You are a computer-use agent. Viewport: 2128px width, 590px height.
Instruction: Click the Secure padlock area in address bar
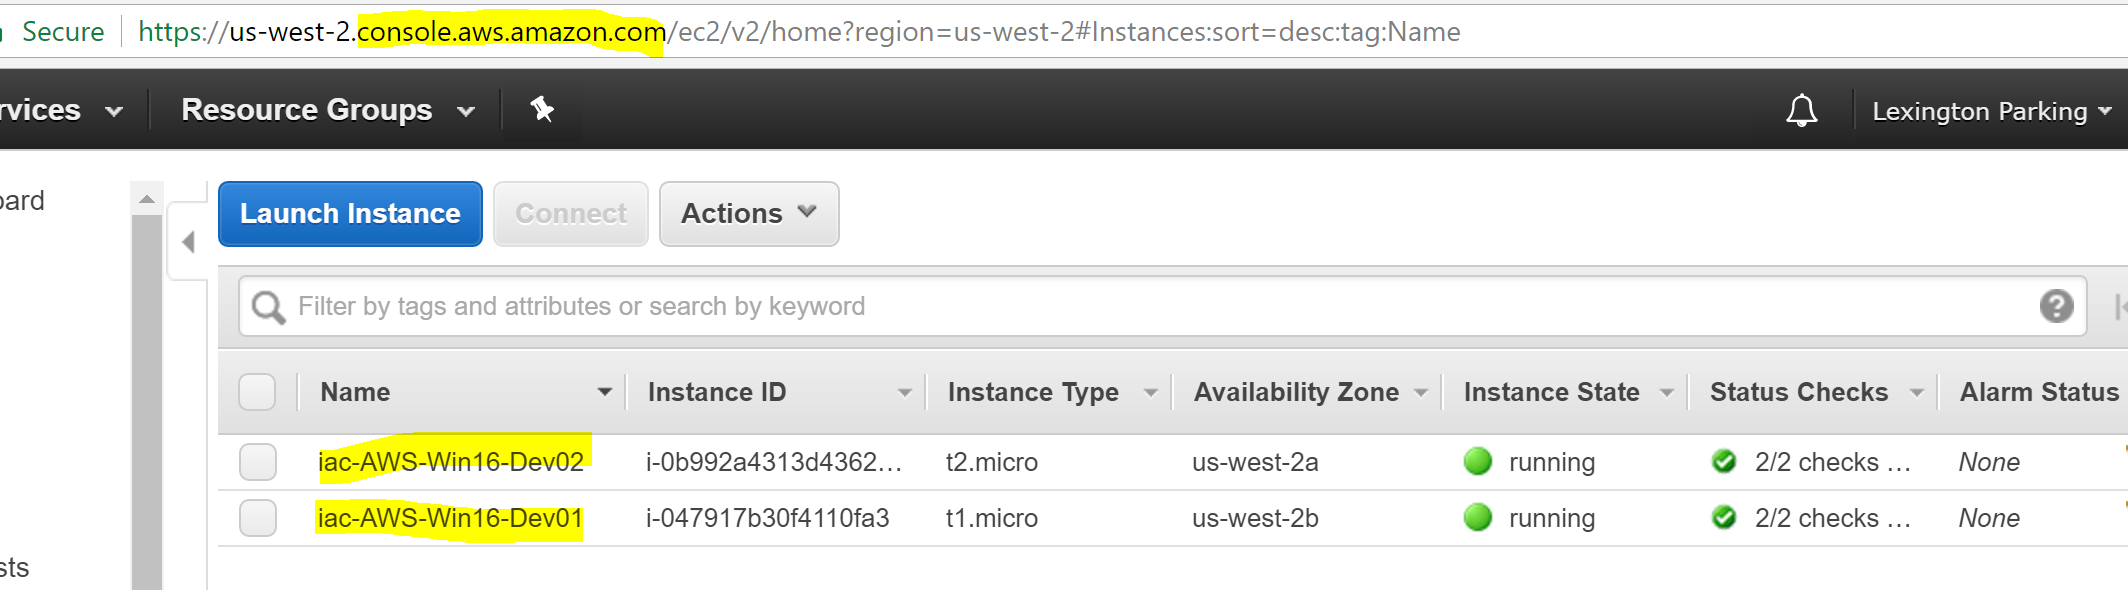tap(64, 31)
